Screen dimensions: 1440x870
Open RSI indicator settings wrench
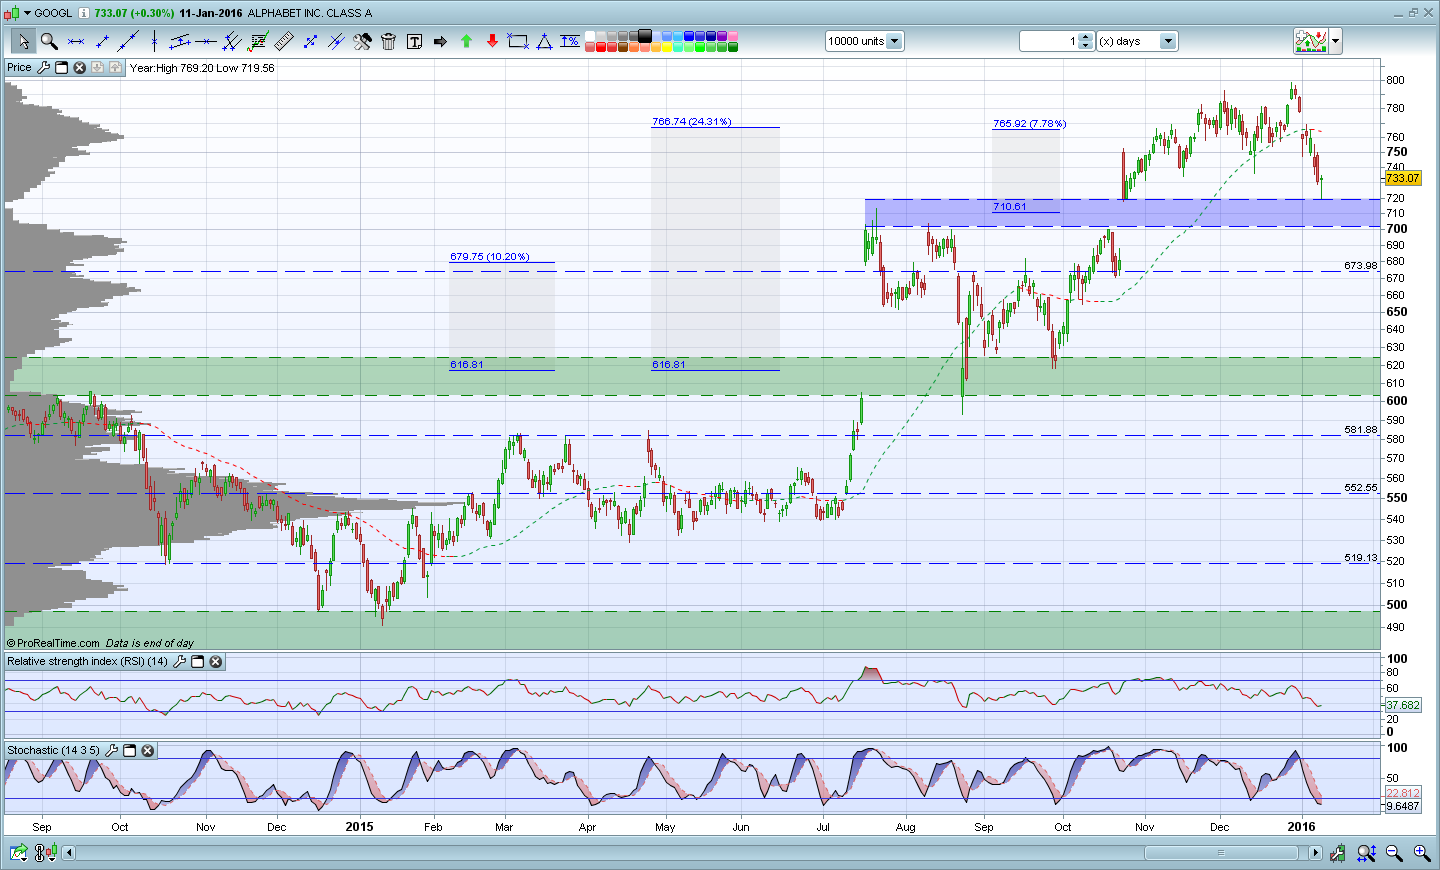coord(180,662)
